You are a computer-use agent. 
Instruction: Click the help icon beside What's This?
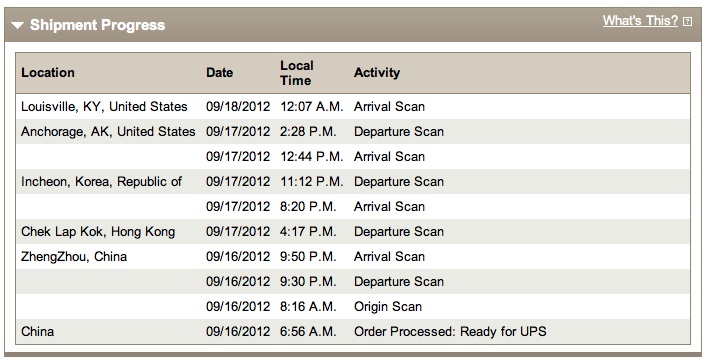pyautogui.click(x=687, y=22)
